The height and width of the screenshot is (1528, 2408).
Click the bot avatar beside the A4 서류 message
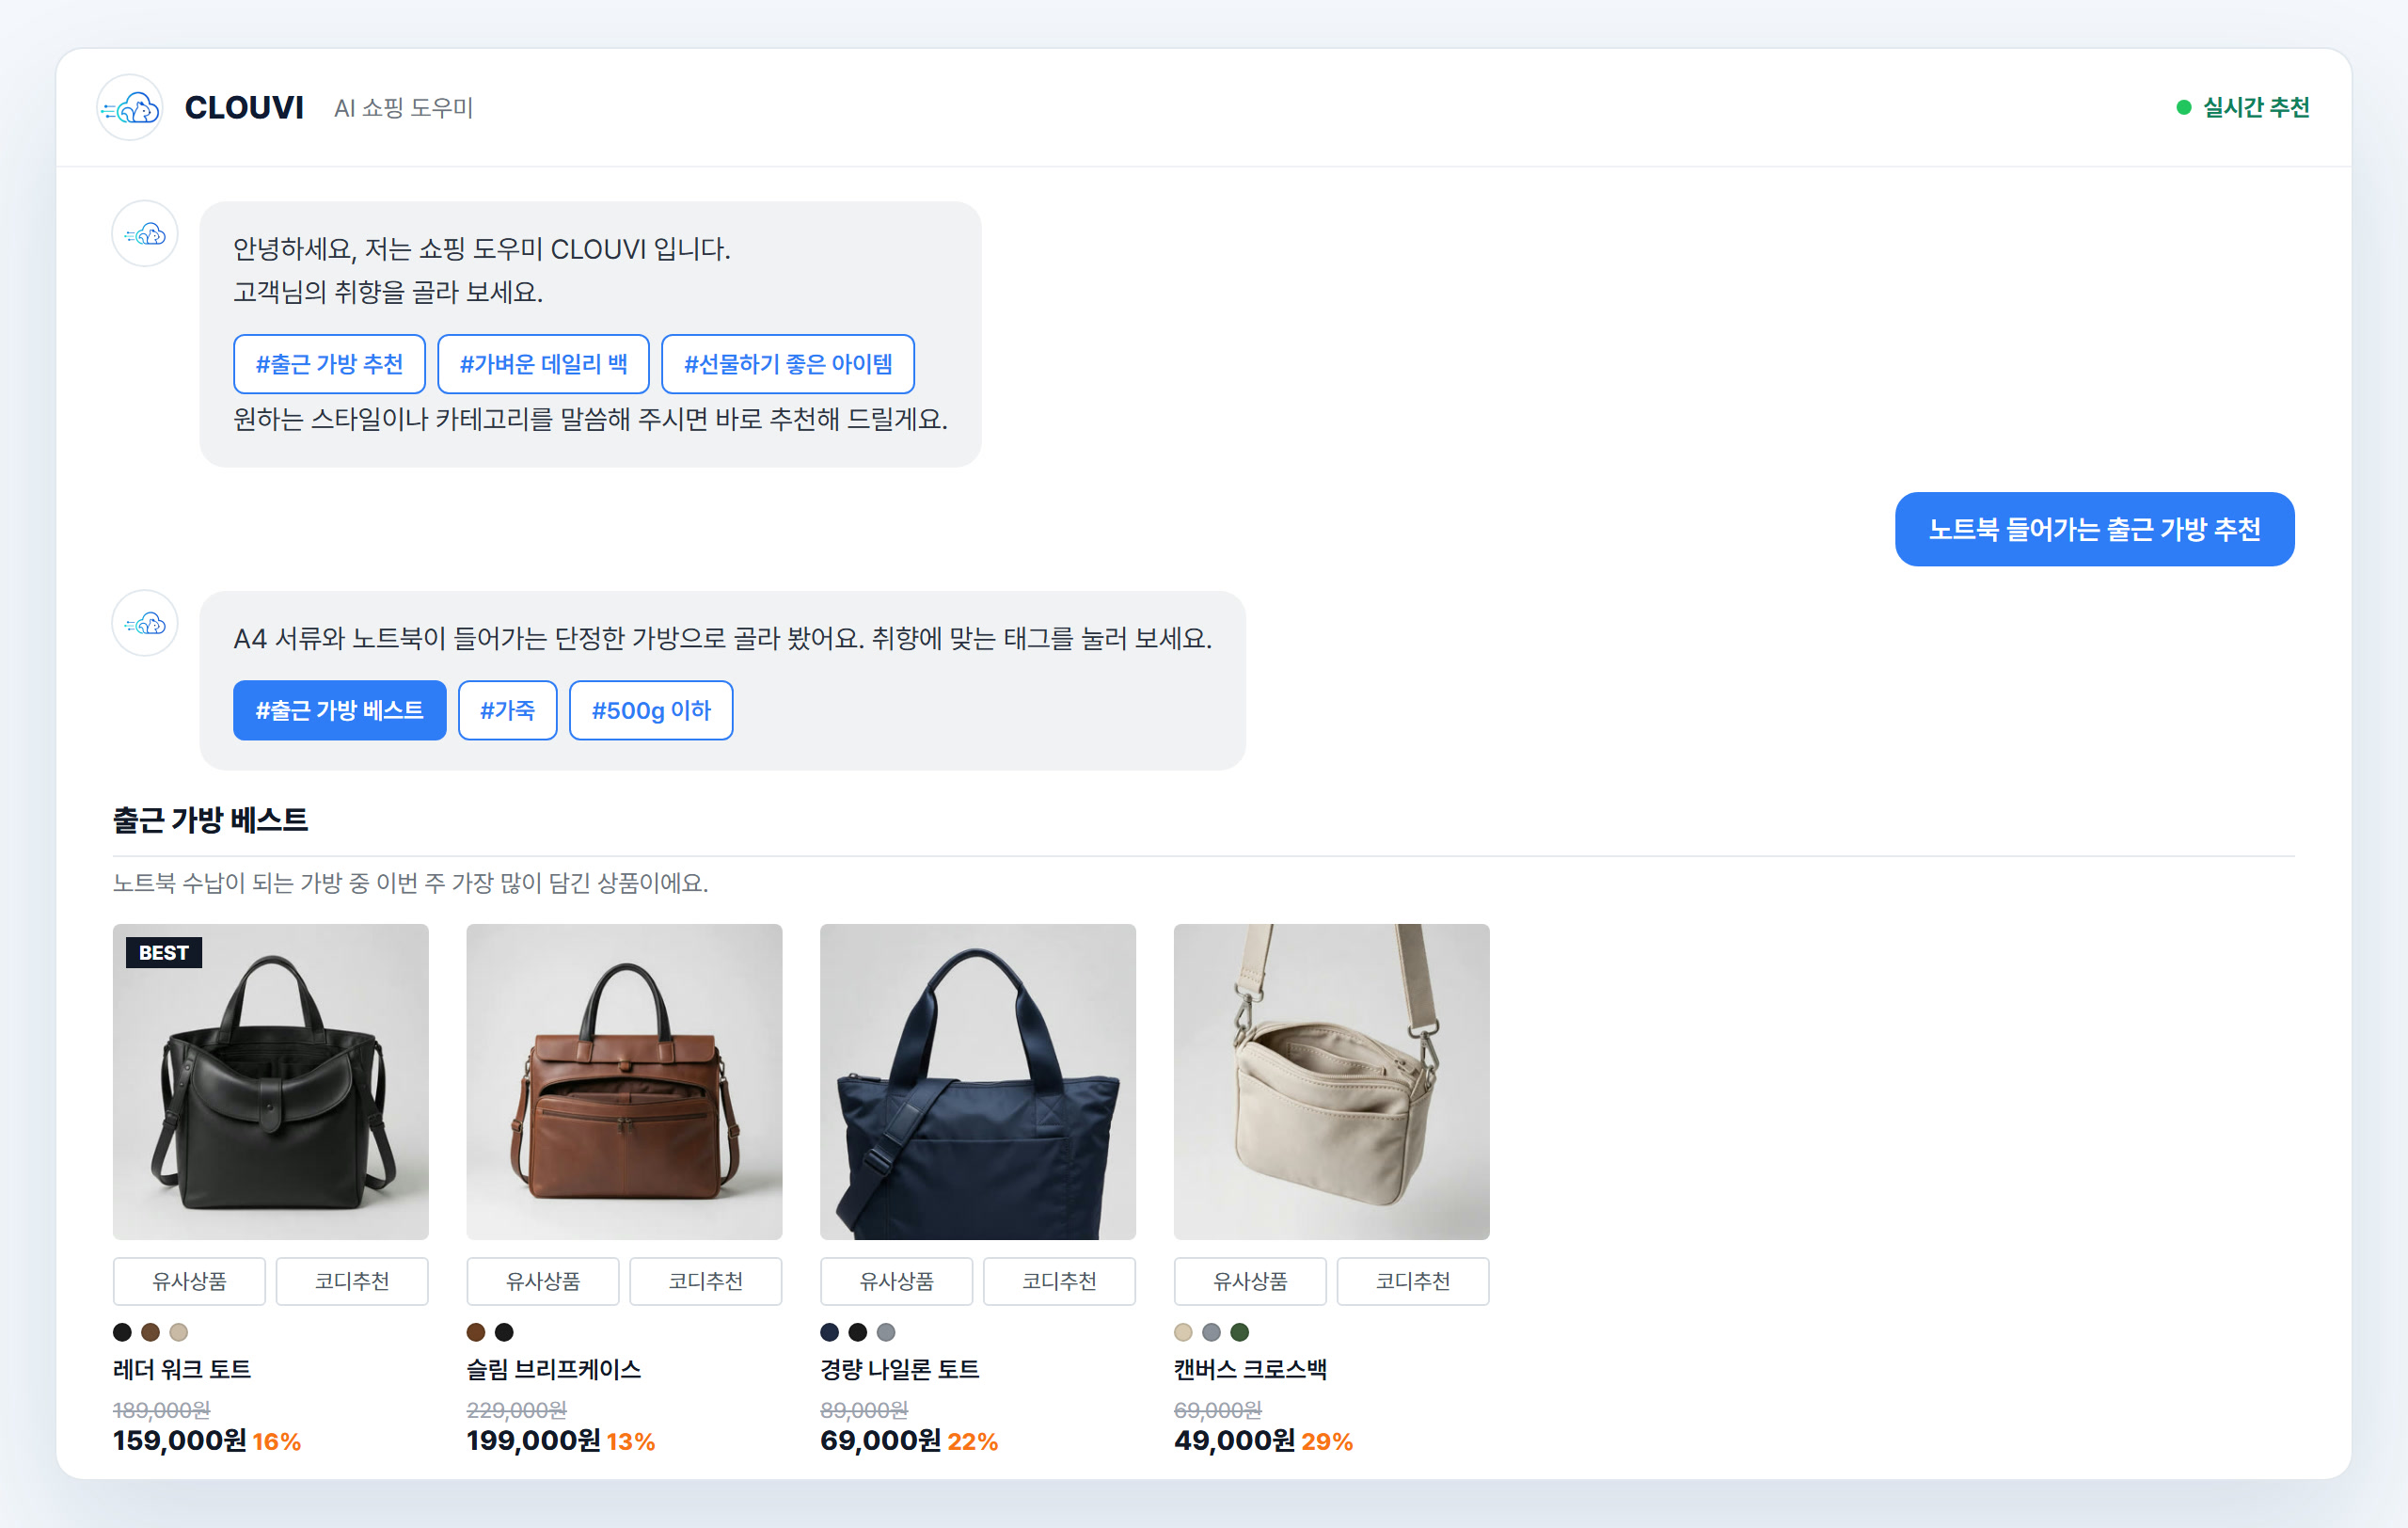pos(145,624)
